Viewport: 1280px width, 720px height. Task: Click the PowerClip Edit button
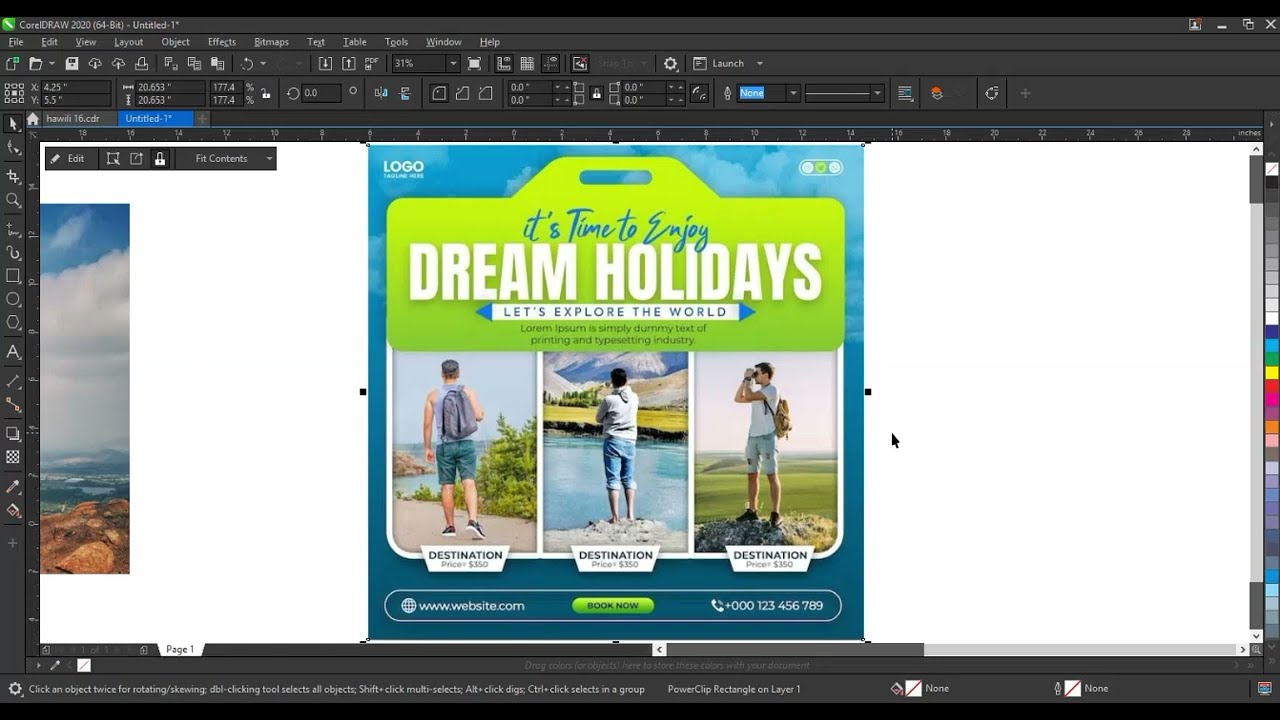pos(68,158)
